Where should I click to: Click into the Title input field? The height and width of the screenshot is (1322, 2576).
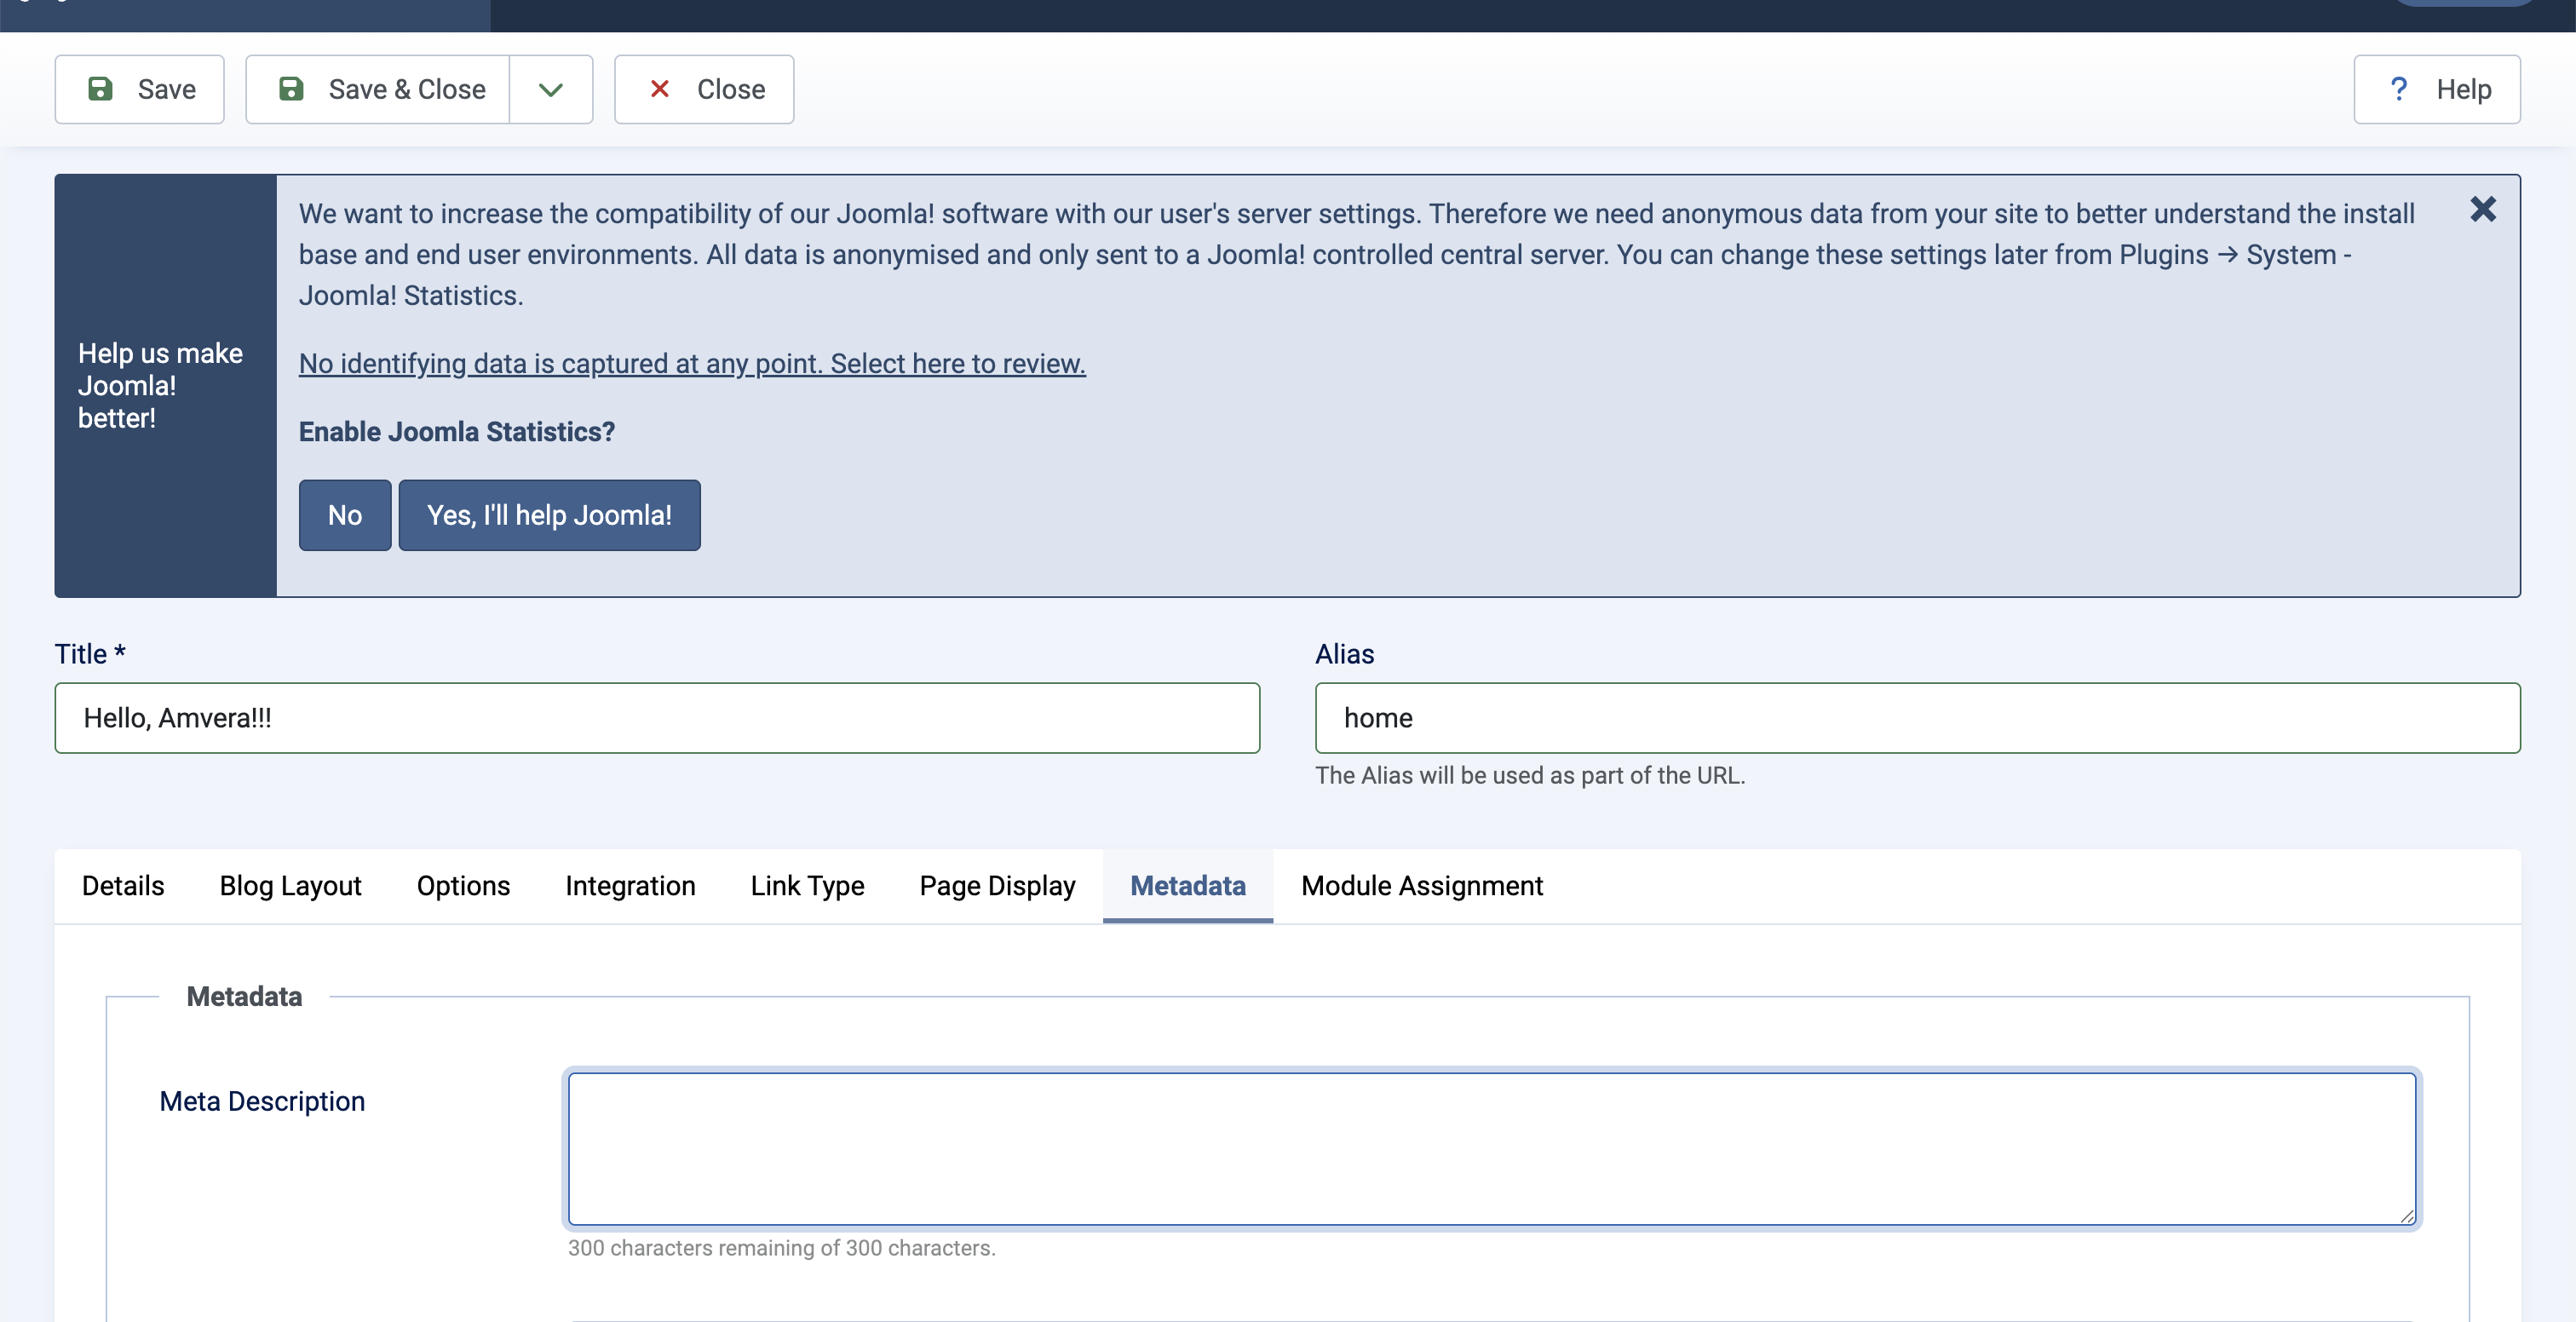657,718
